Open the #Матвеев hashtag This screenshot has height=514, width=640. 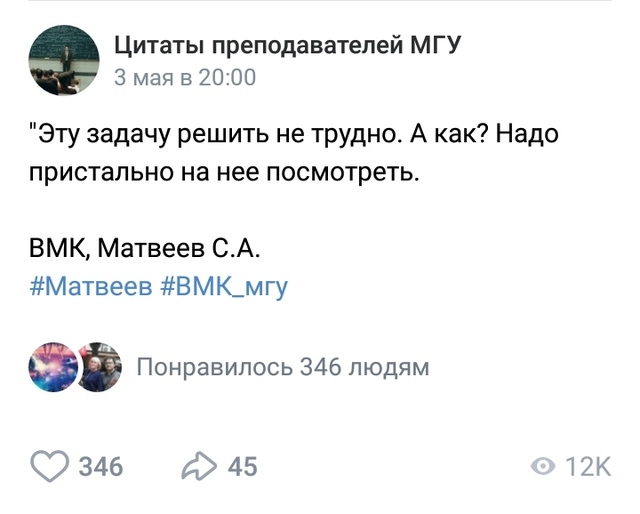[91, 288]
